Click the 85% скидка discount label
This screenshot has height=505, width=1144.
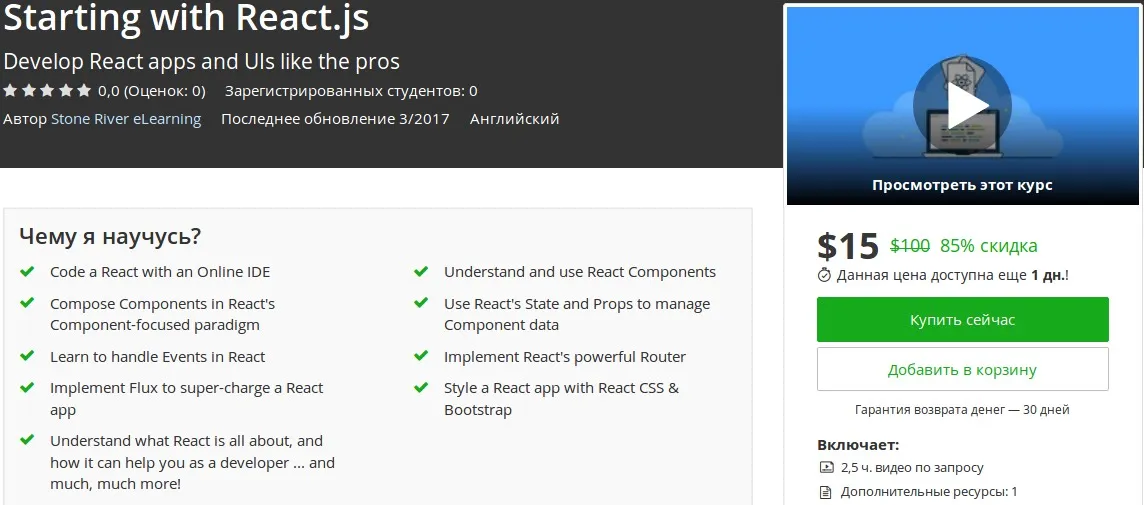point(988,246)
